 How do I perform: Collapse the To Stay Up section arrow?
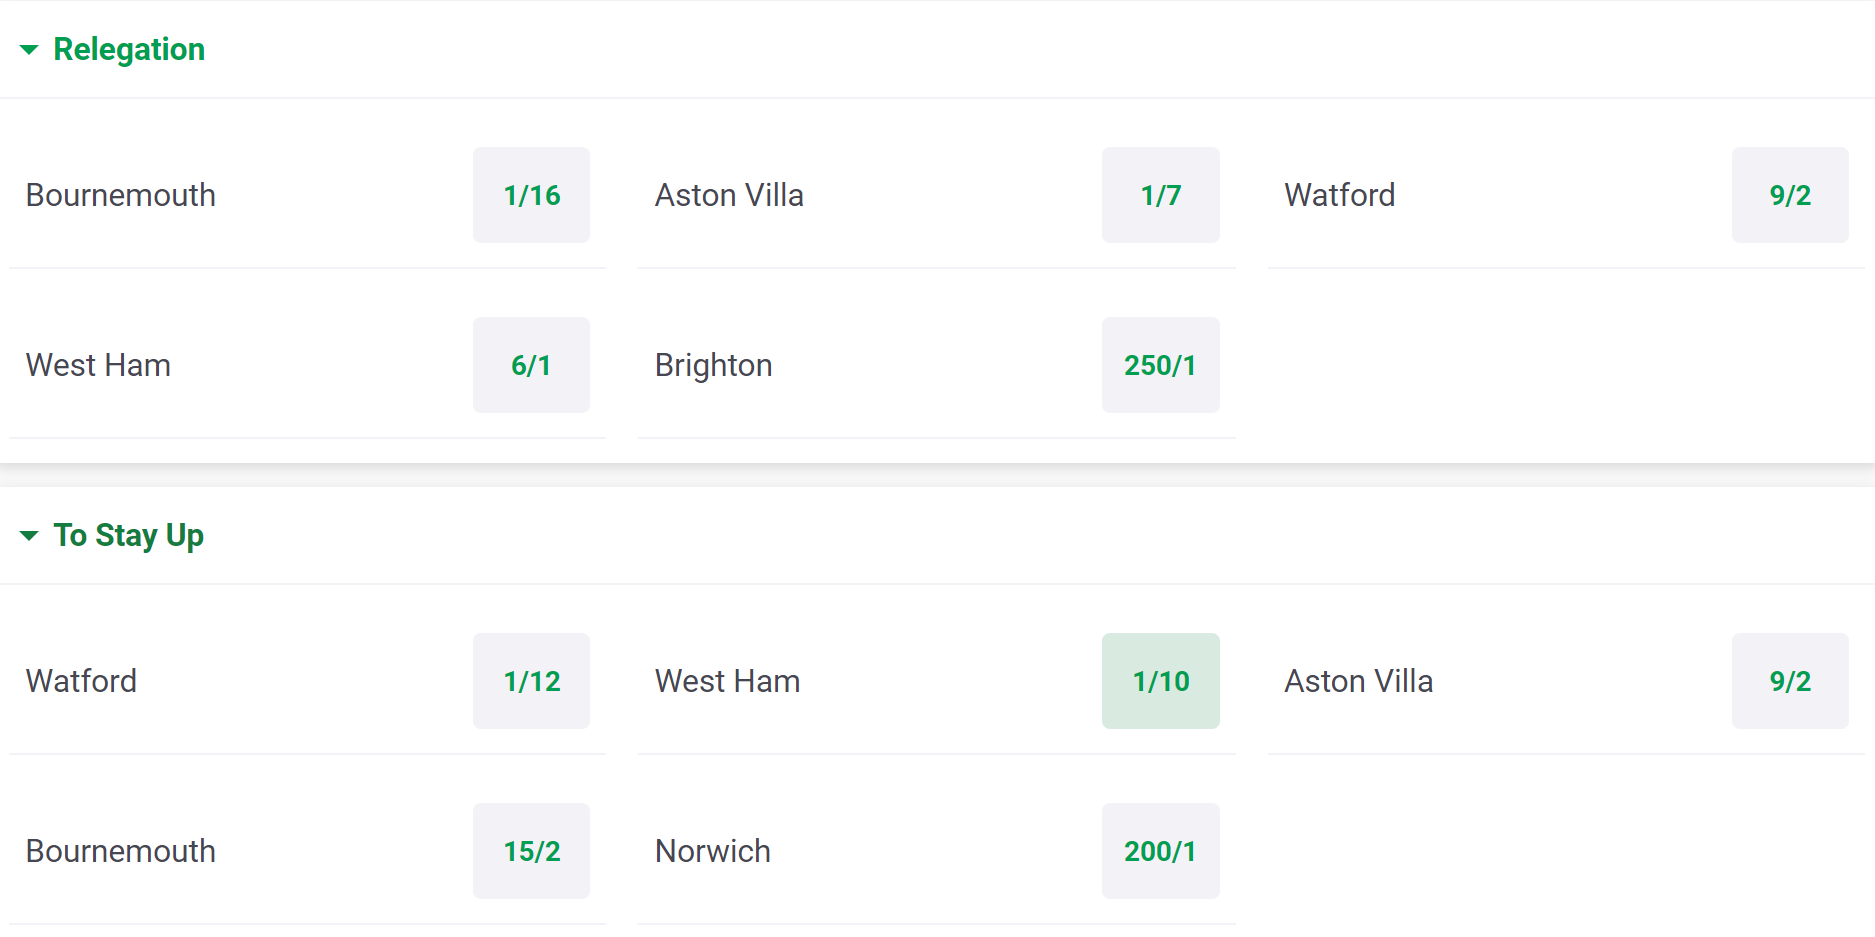[x=29, y=535]
